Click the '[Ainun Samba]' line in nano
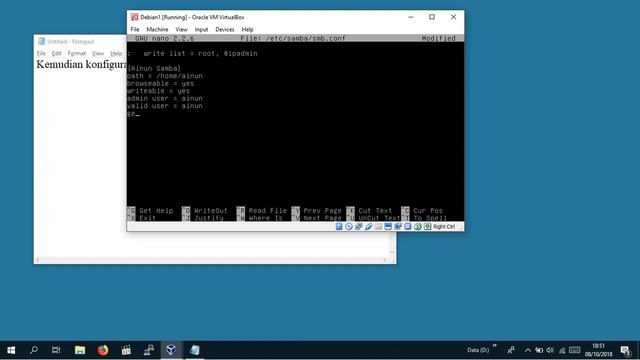This screenshot has height=360, width=640. point(154,69)
